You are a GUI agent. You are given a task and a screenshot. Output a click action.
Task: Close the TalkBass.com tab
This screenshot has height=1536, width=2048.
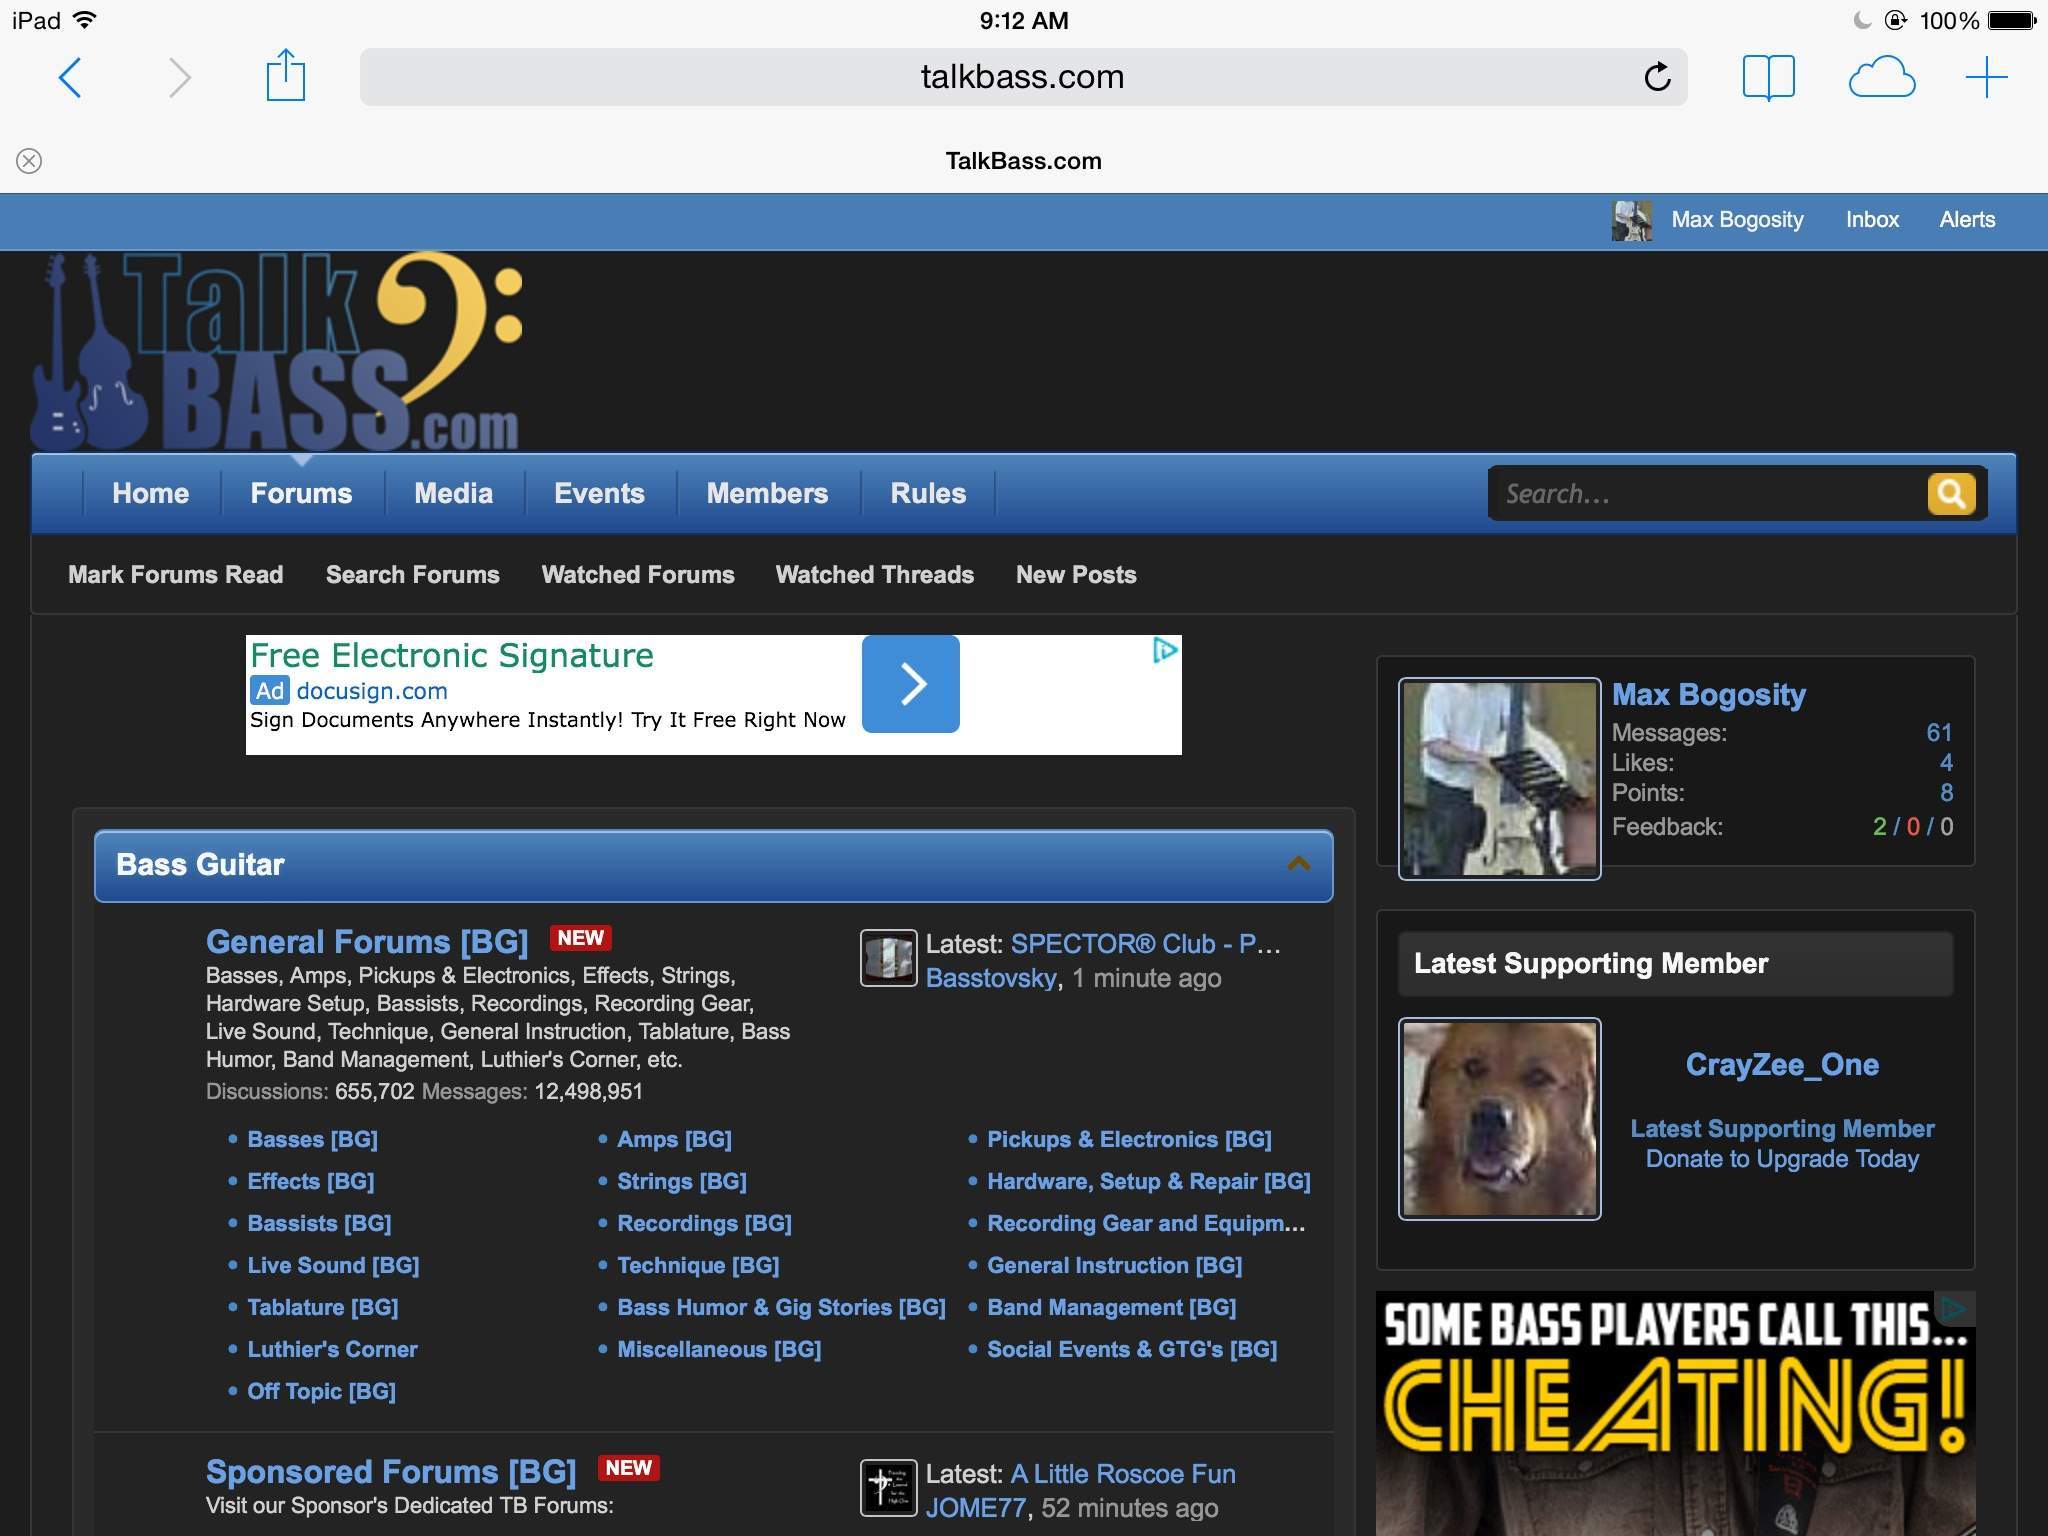(29, 161)
